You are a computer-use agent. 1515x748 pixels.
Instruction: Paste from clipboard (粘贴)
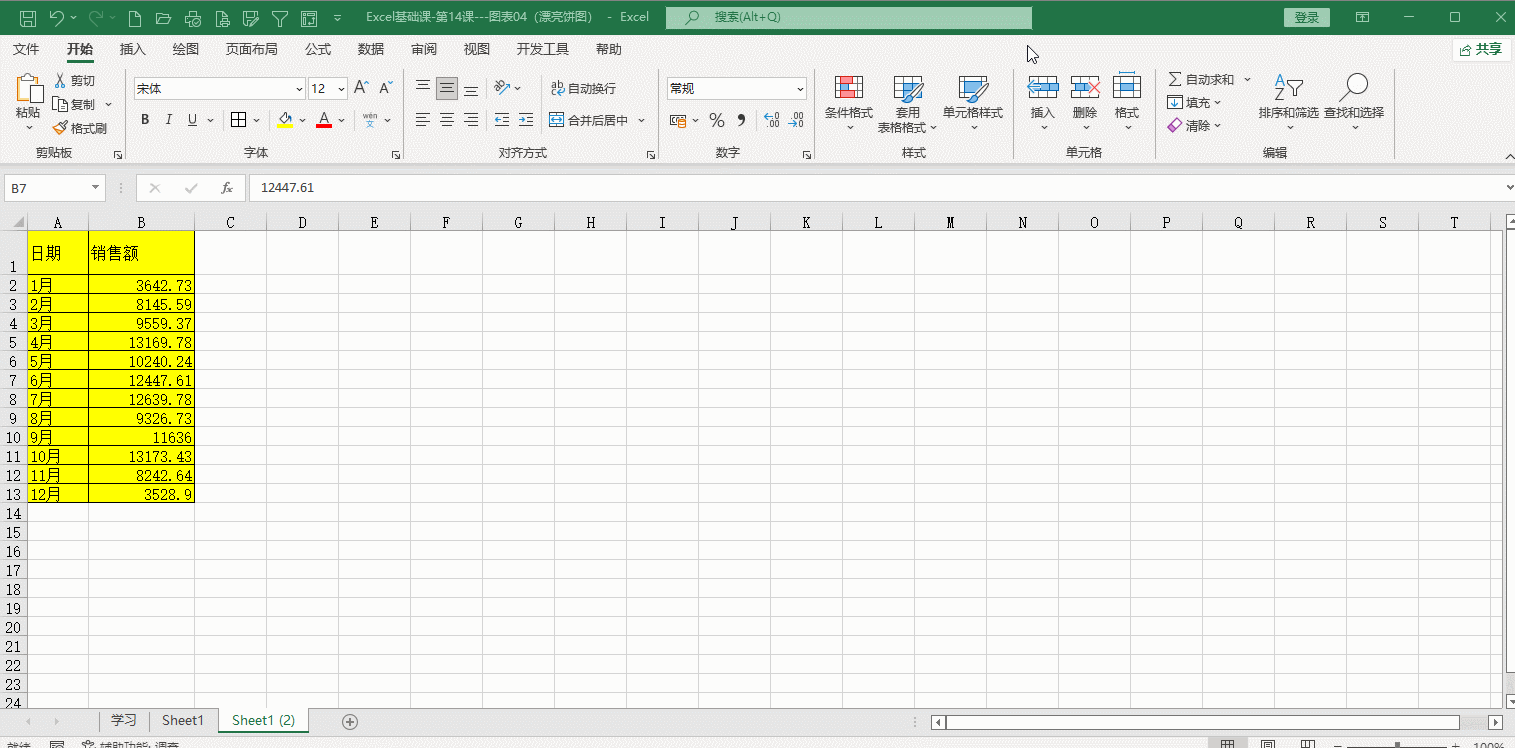coord(28,103)
